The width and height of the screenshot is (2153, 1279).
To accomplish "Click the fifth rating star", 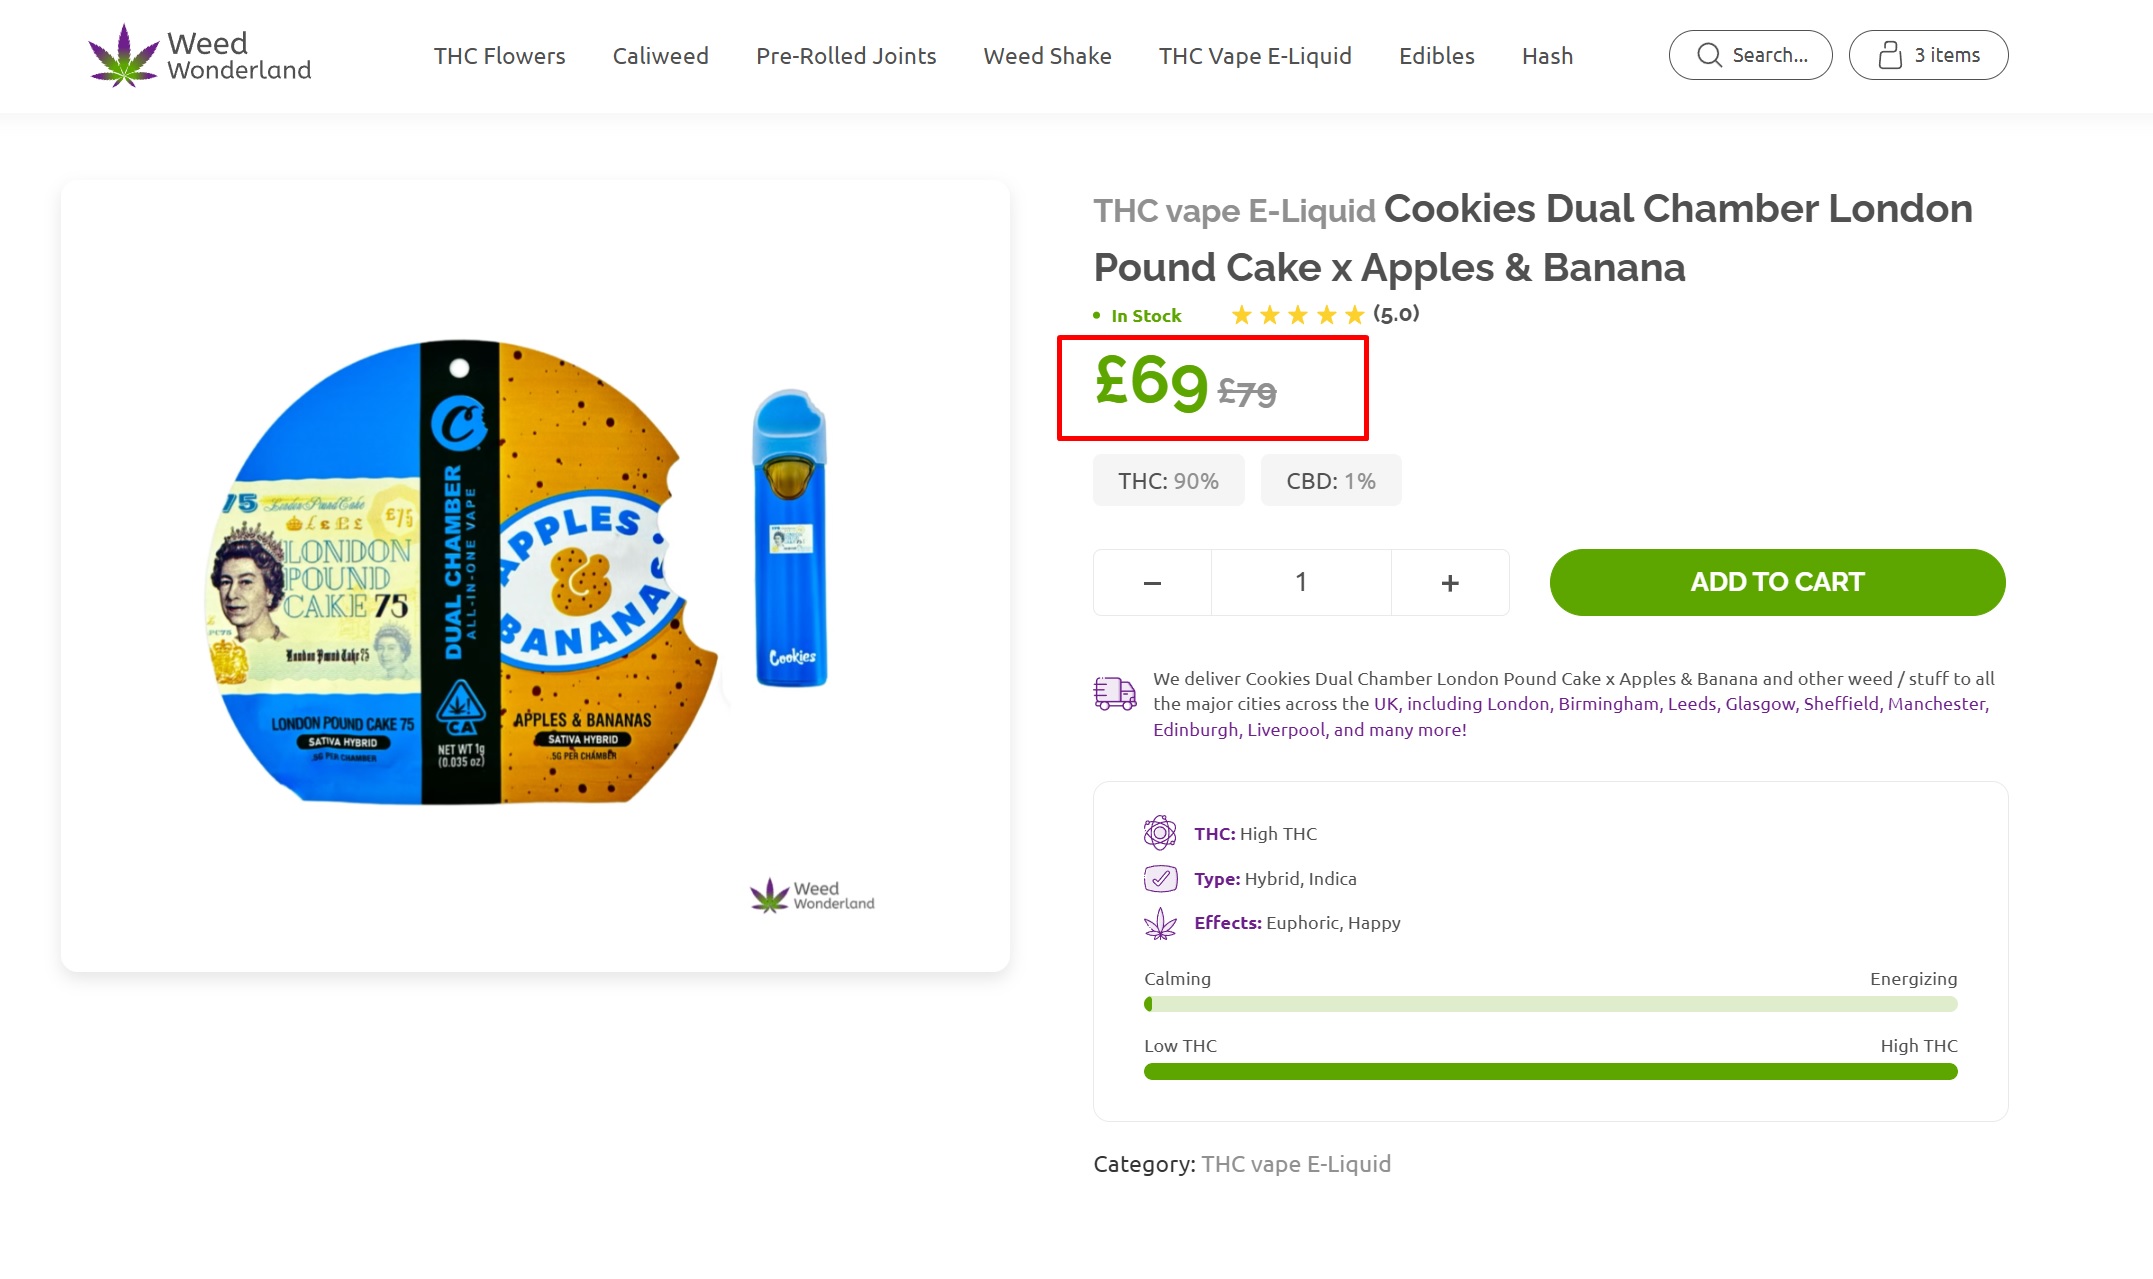I will 1354,315.
